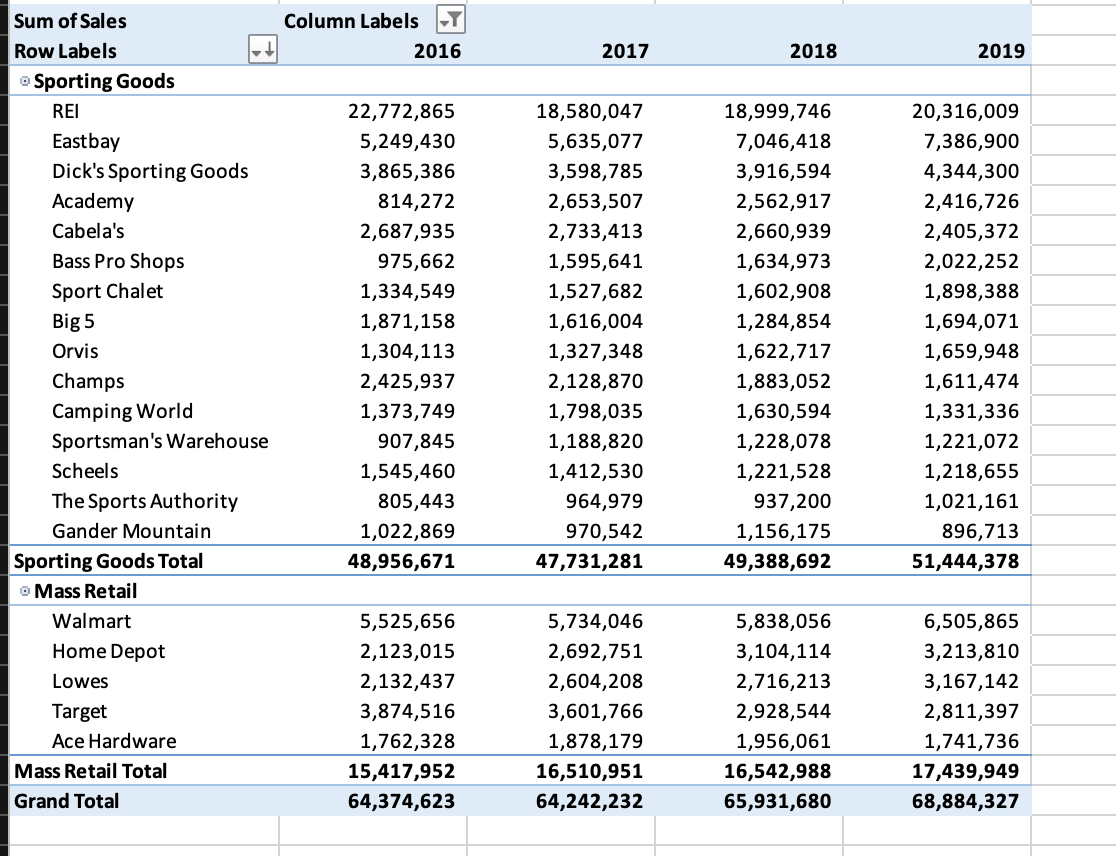This screenshot has height=856, width=1116.
Task: Click Bass Pro Shops 2019 value 2,022,252
Action: click(971, 261)
